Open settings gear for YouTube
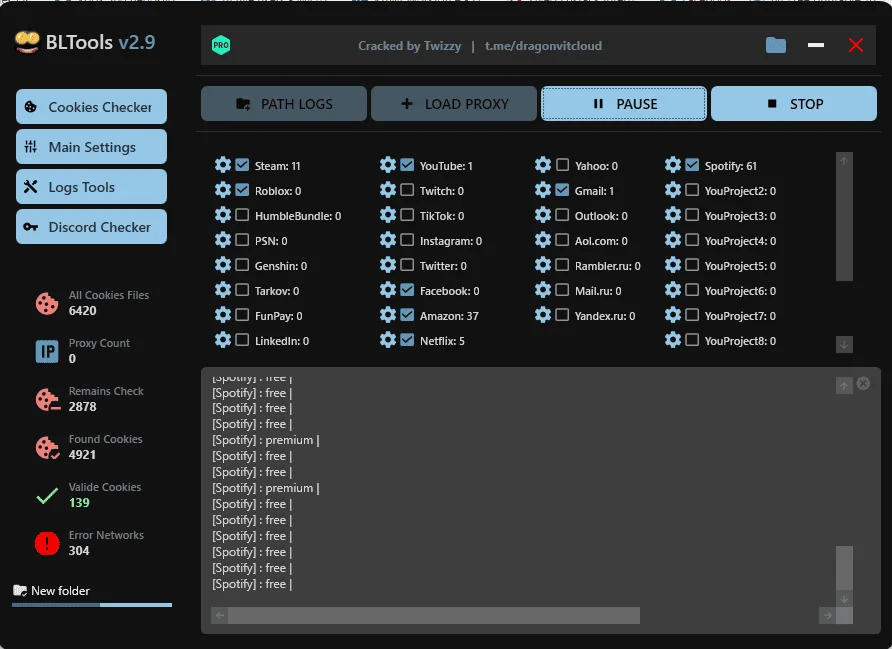 (388, 165)
